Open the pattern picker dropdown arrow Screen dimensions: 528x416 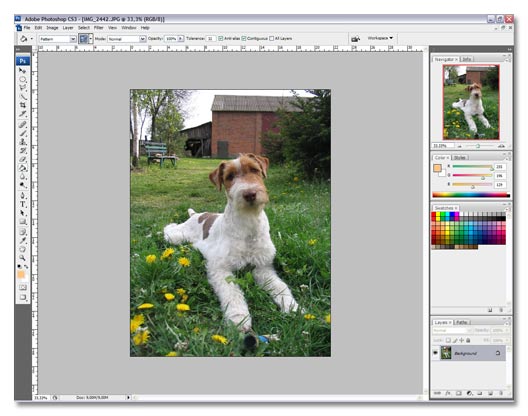click(90, 39)
